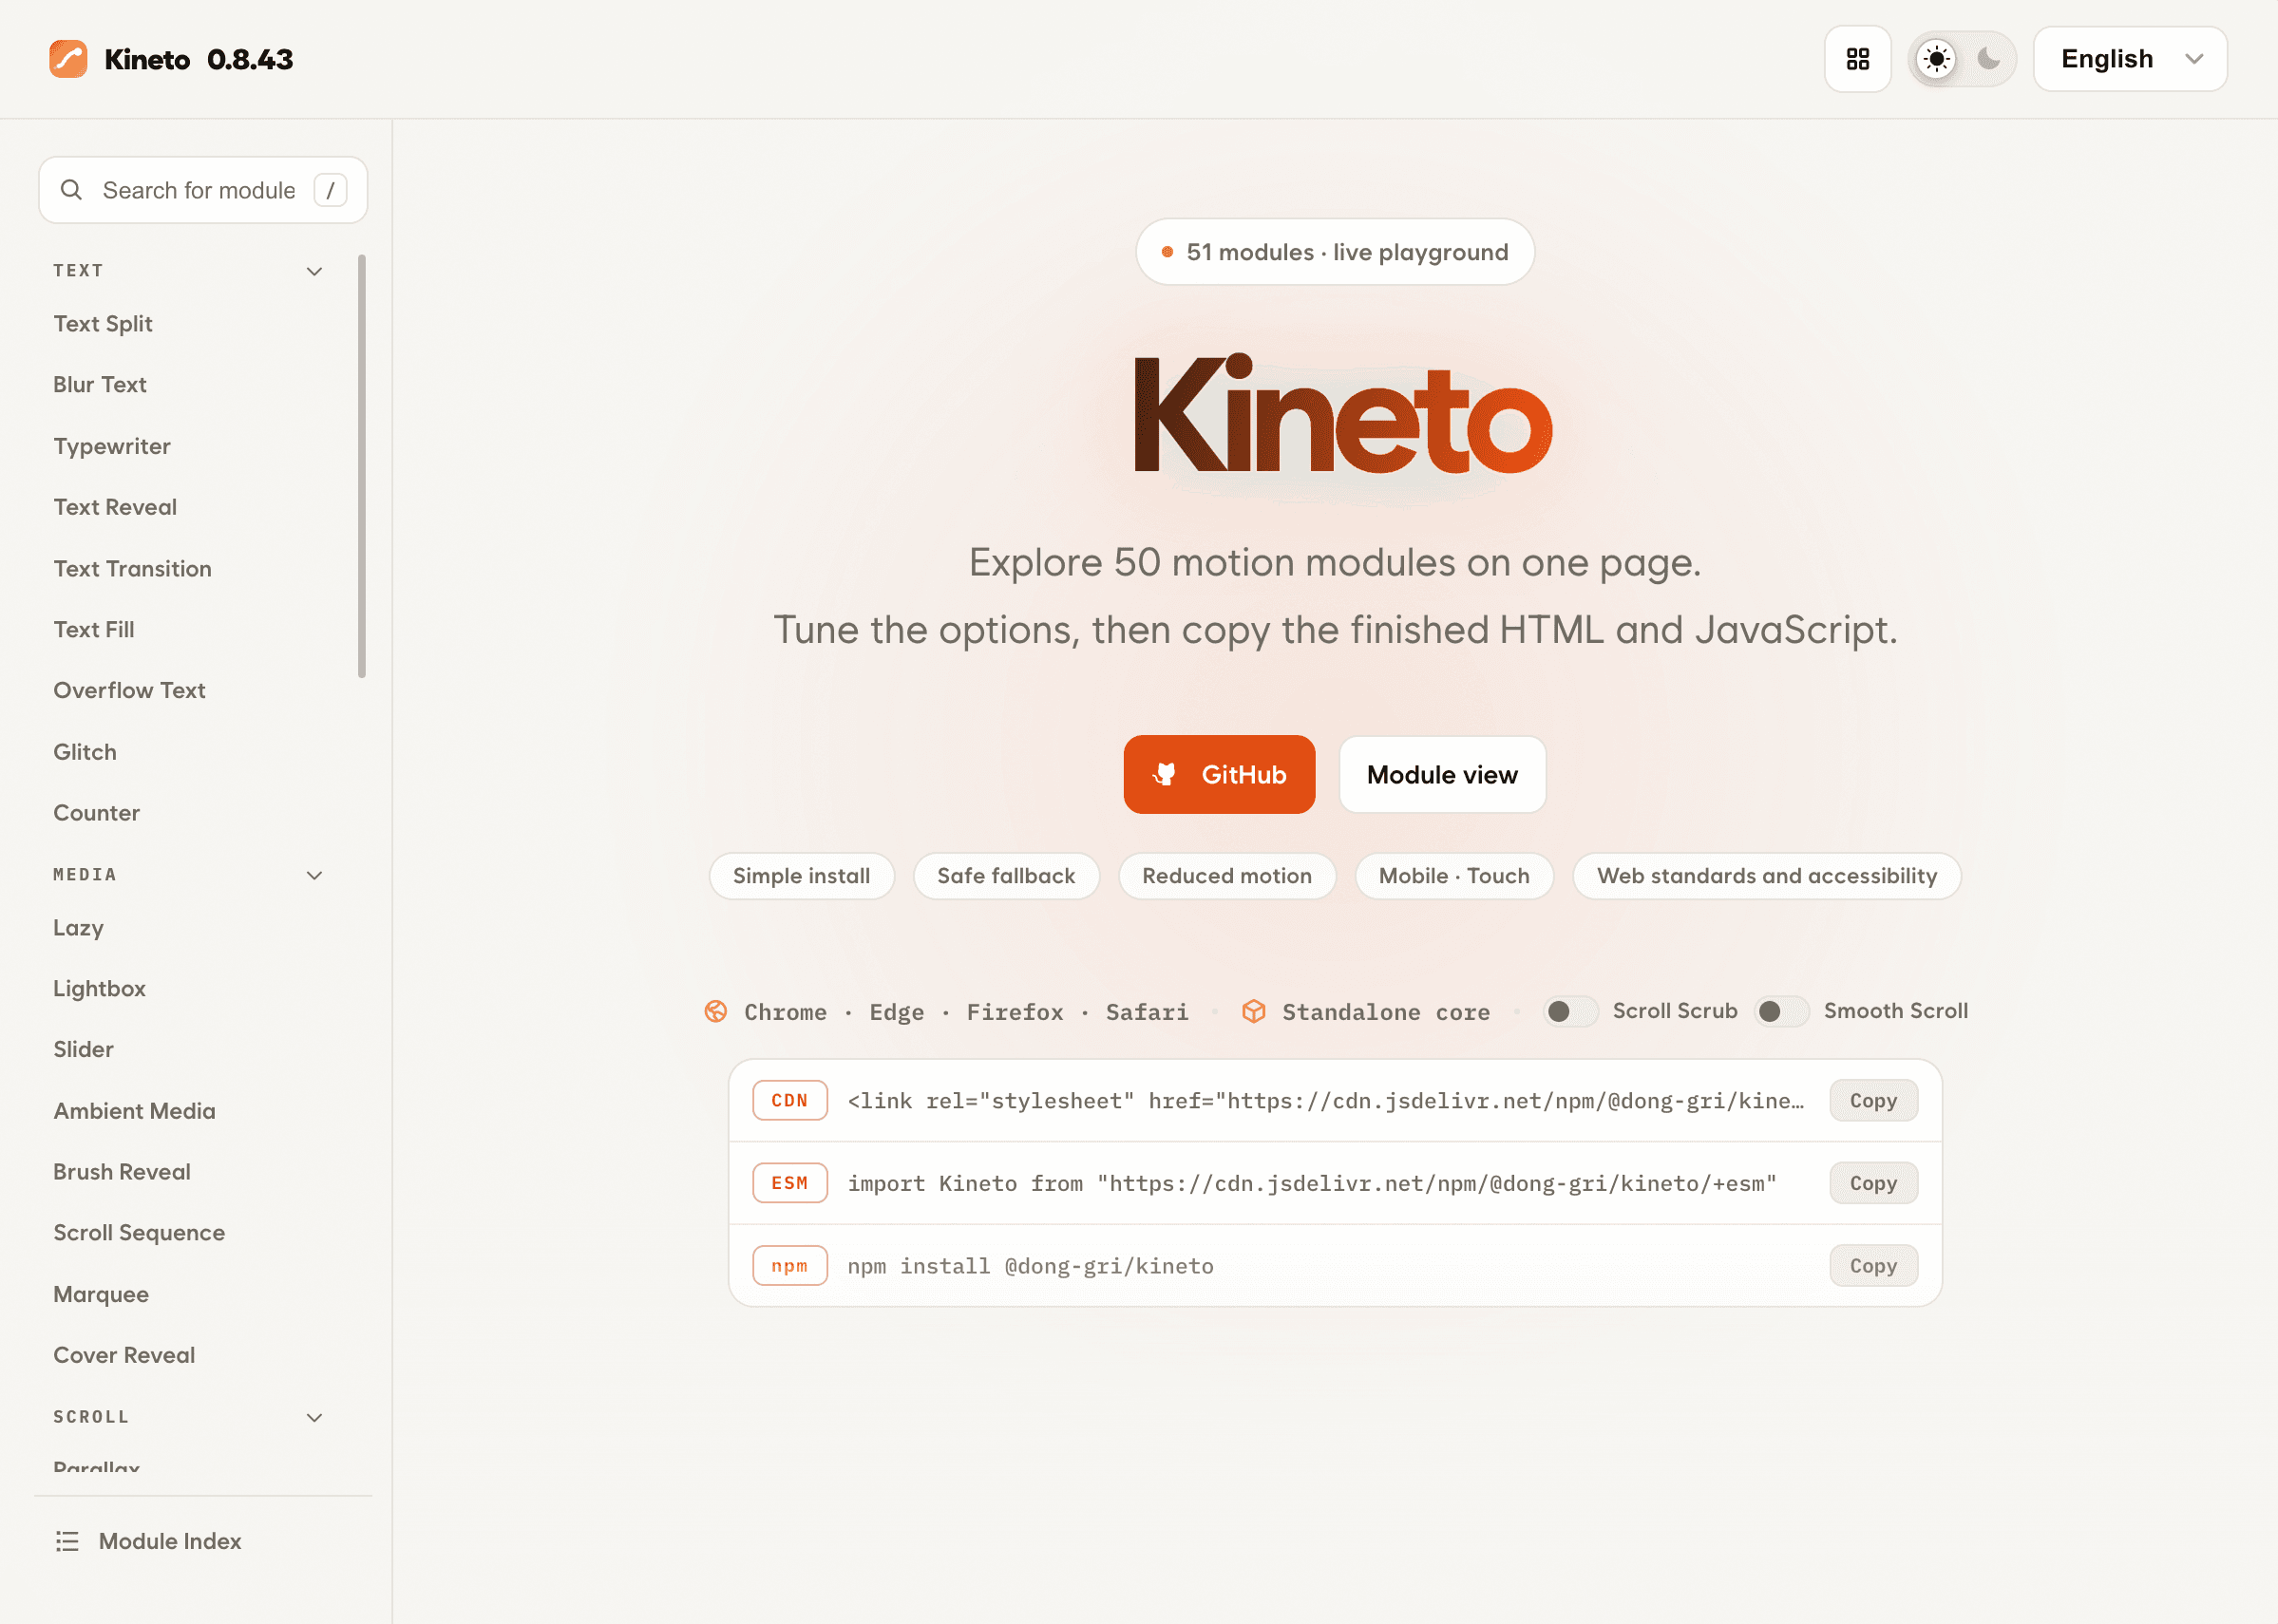The width and height of the screenshot is (2278, 1624).
Task: Select Lightbox in the sidebar
Action: (x=99, y=988)
